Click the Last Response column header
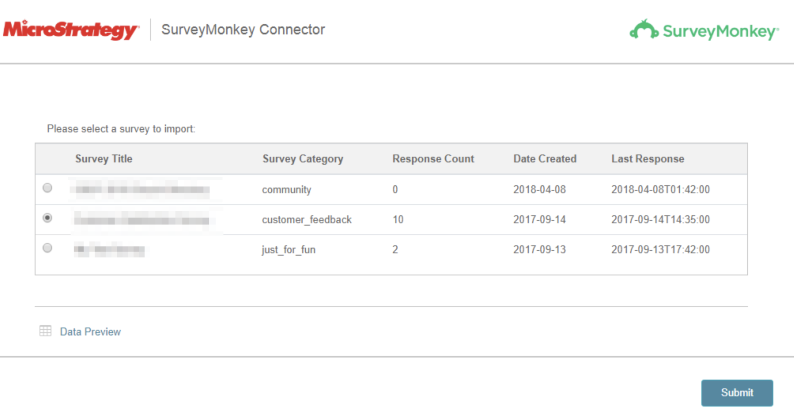Image resolution: width=794 pixels, height=415 pixels. tap(648, 159)
